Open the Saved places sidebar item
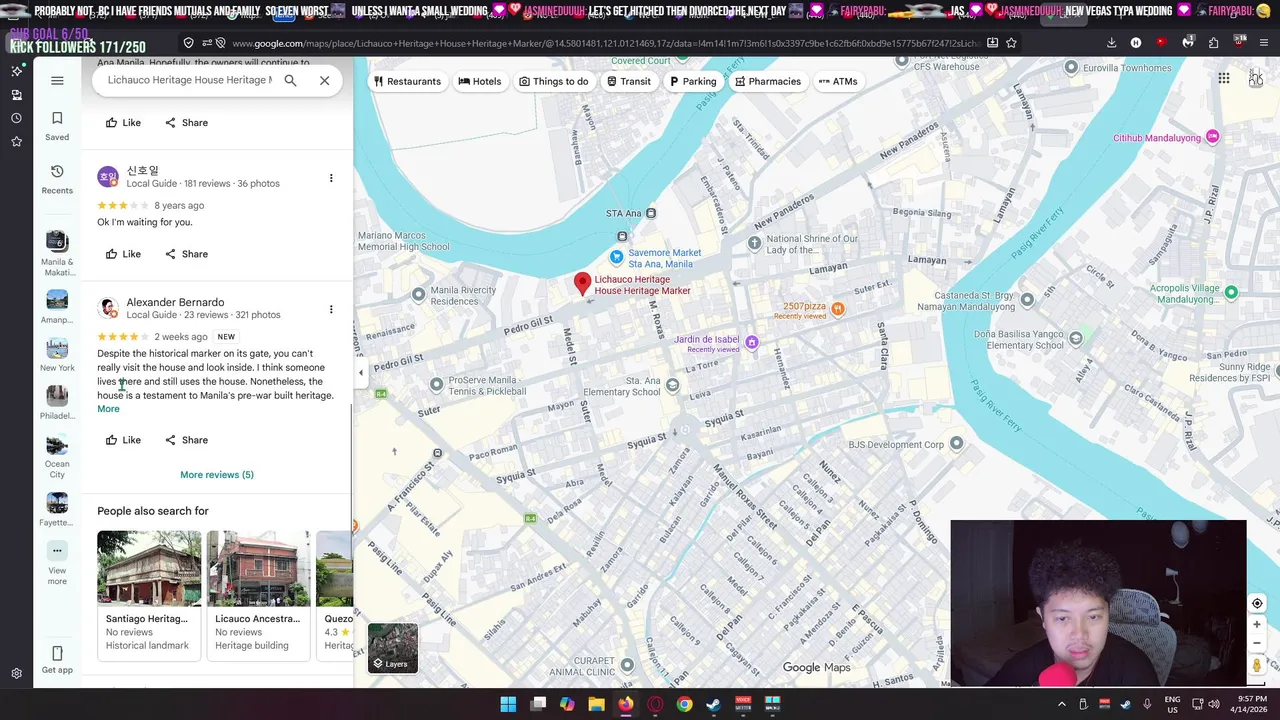Viewport: 1280px width, 720px height. [x=57, y=126]
